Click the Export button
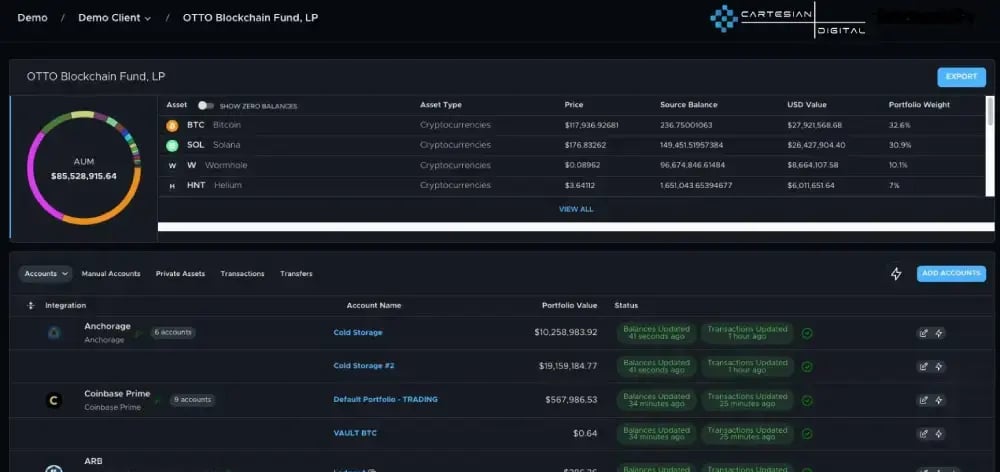Viewport: 1000px width, 472px height. pyautogui.click(x=961, y=77)
